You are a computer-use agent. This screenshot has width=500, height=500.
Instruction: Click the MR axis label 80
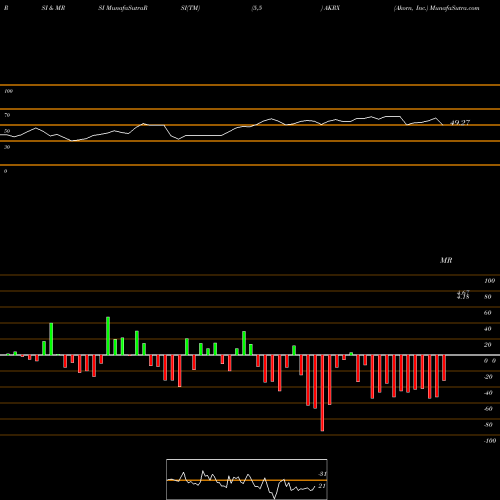(488, 297)
